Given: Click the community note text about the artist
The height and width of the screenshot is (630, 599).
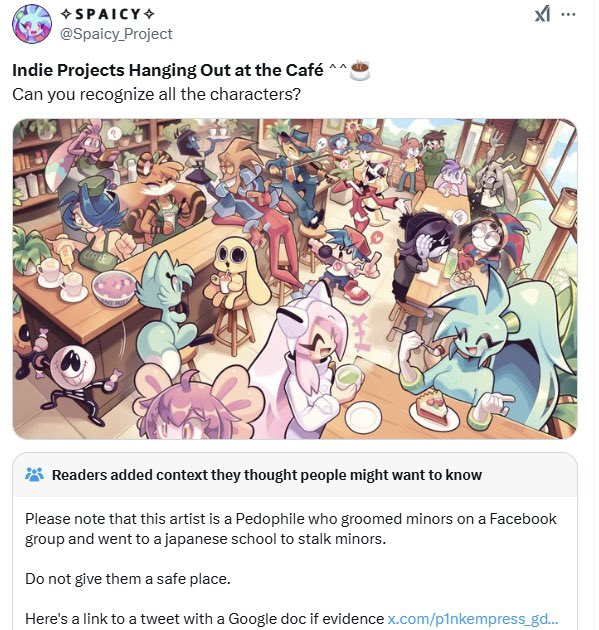Looking at the screenshot, I should [x=290, y=529].
